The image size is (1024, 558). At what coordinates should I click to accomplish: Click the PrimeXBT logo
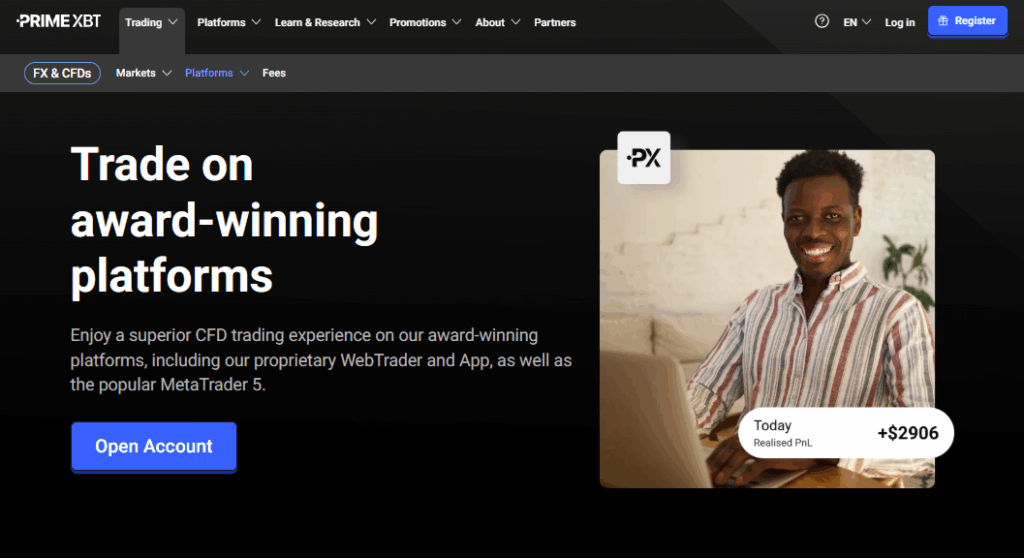pos(59,22)
